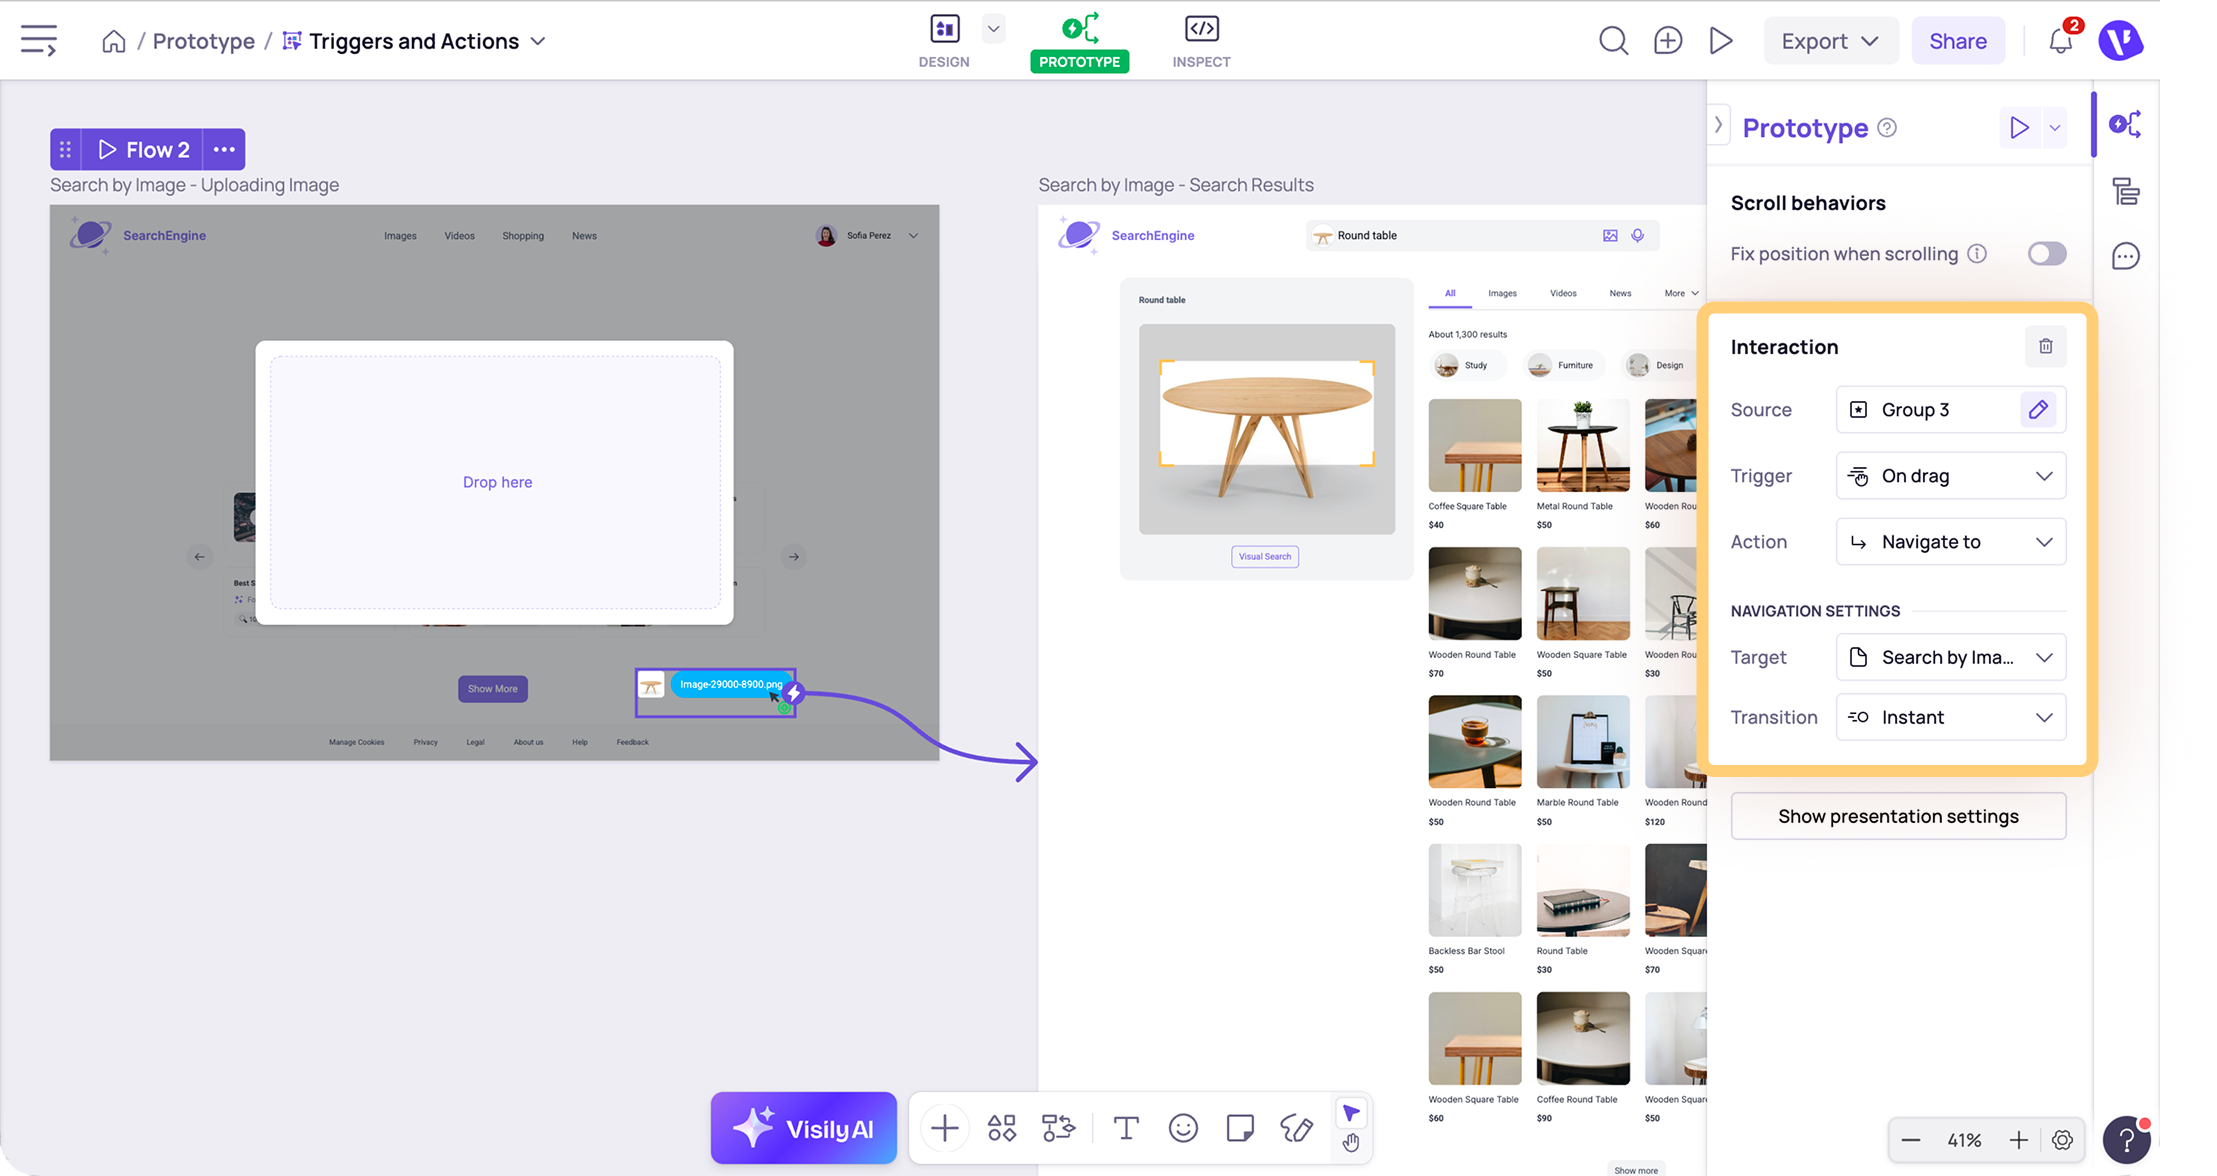
Task: Select the pointer cursor tool
Action: click(1351, 1113)
